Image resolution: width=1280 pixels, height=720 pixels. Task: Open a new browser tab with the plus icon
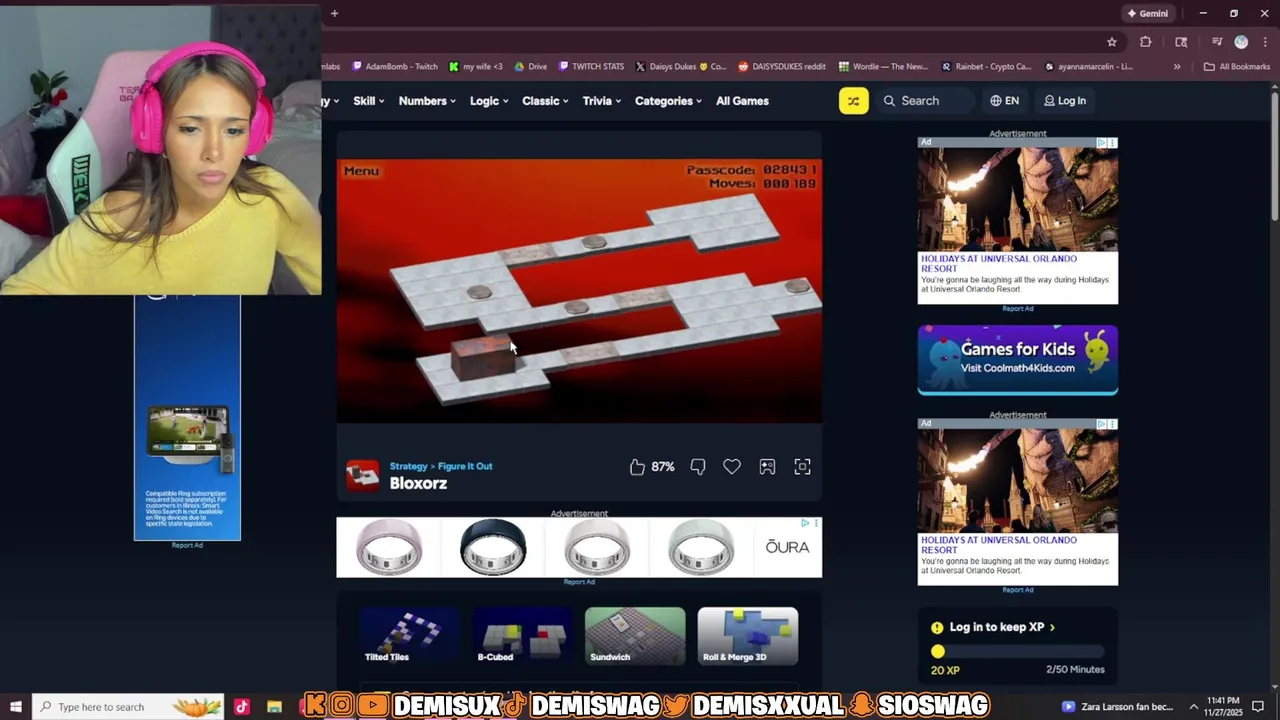coord(334,13)
